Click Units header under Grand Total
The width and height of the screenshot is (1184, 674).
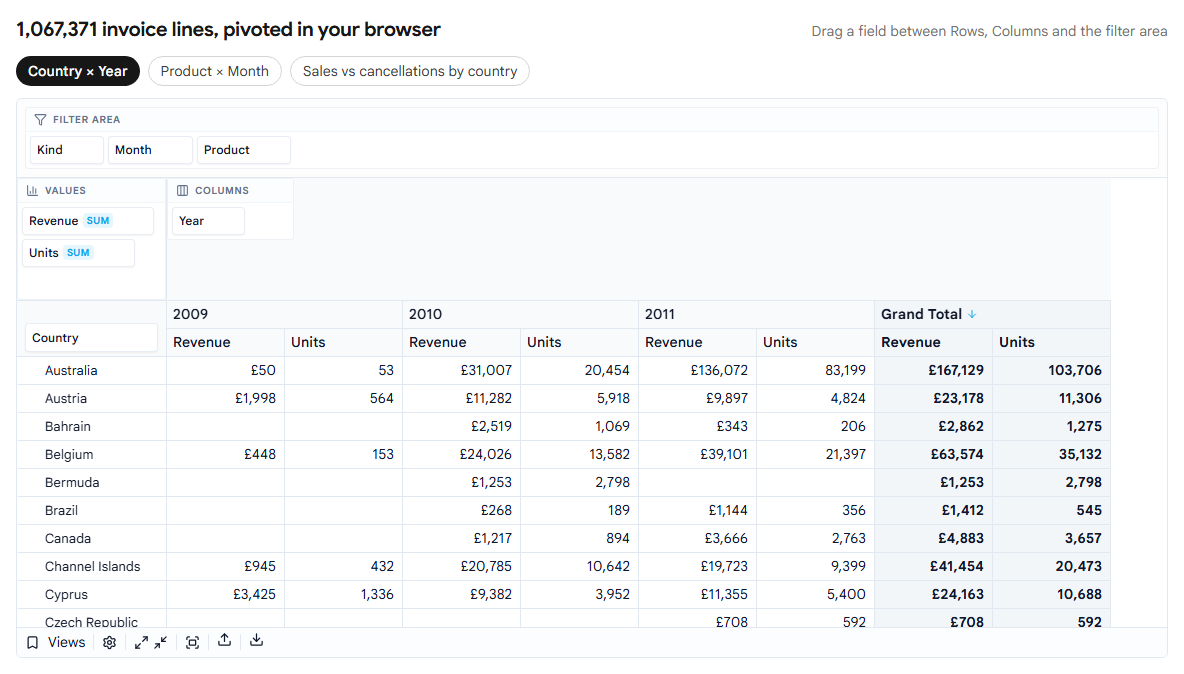click(1051, 342)
